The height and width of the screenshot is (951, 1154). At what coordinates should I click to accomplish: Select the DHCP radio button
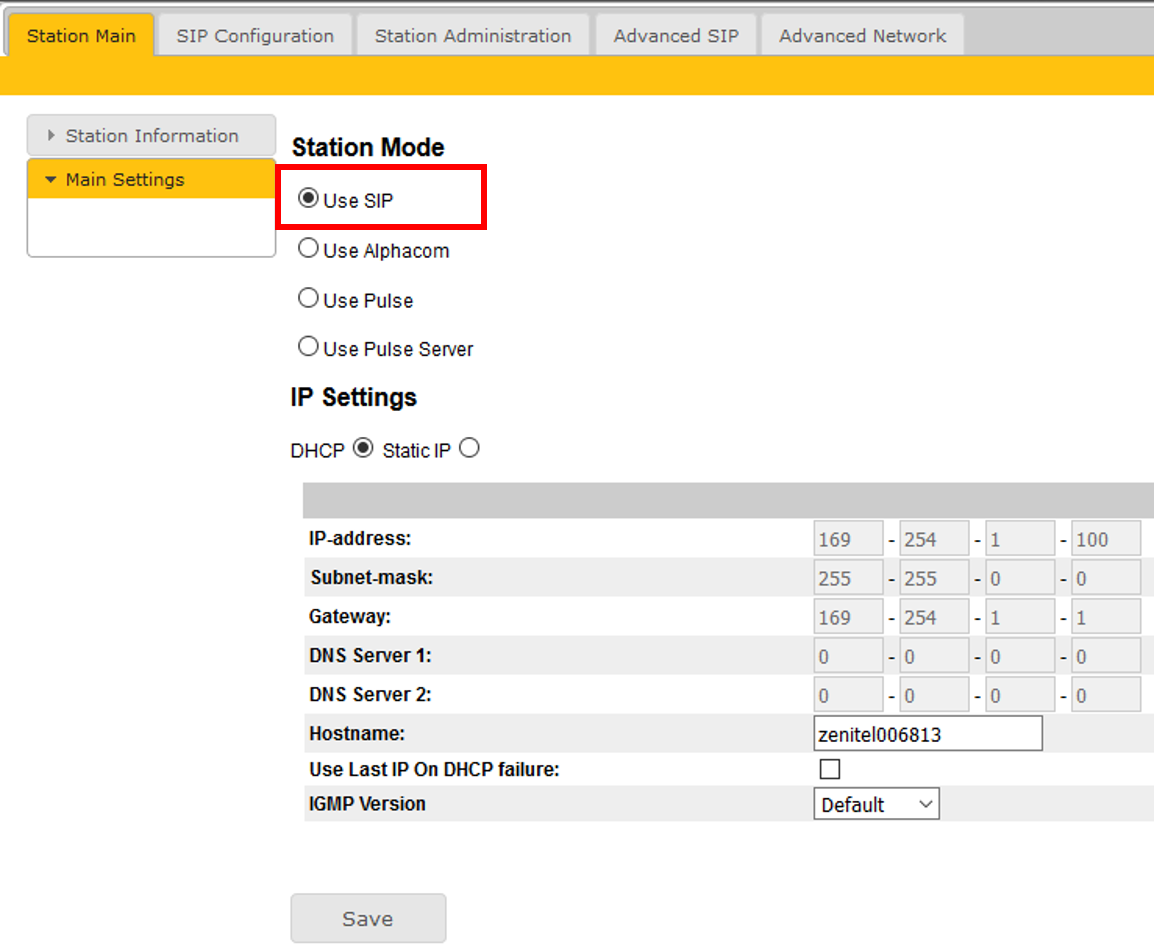coord(363,449)
